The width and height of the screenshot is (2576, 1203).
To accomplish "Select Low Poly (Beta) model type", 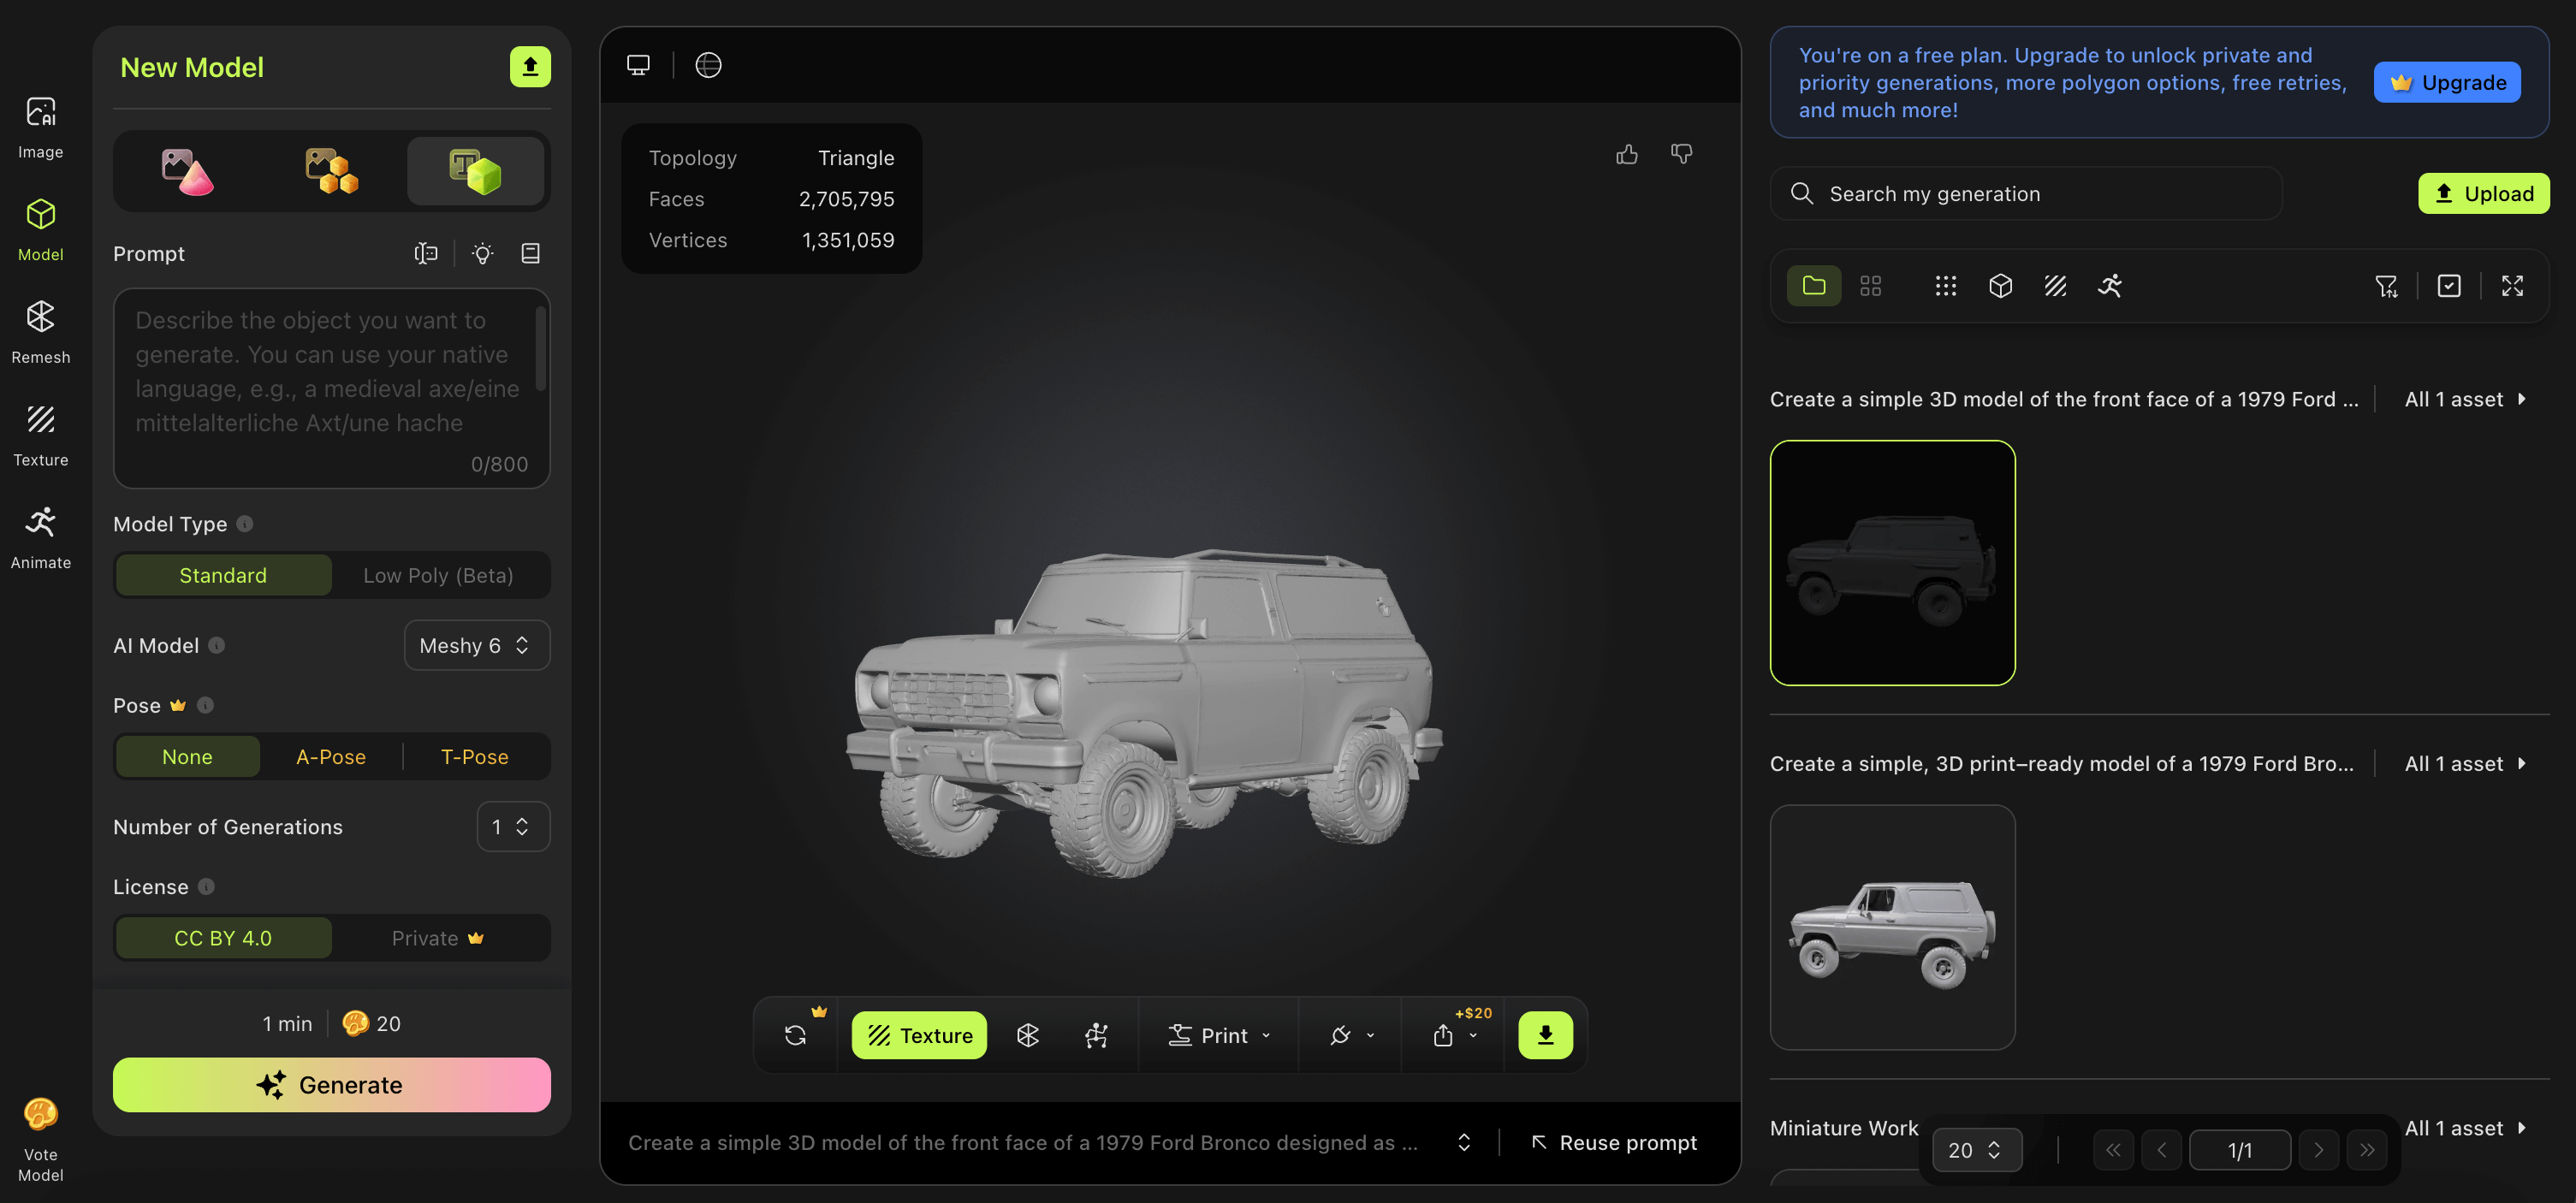I will coord(438,575).
